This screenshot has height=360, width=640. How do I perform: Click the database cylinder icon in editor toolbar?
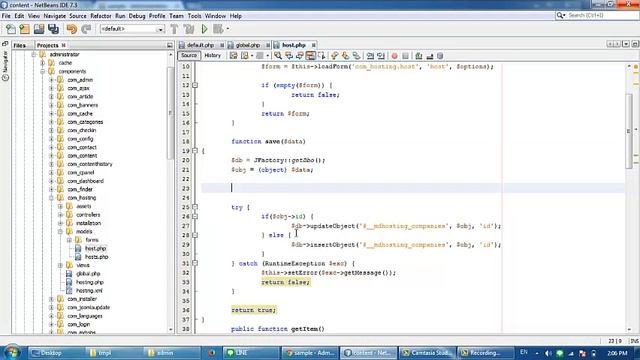440,56
